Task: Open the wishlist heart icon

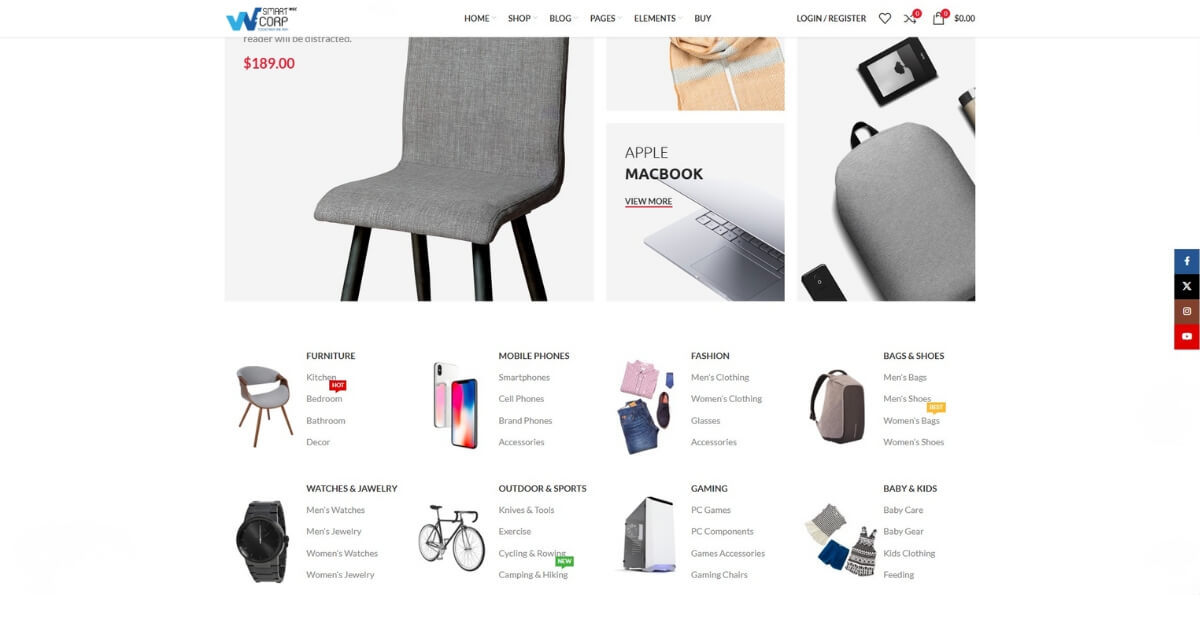Action: 885,18
